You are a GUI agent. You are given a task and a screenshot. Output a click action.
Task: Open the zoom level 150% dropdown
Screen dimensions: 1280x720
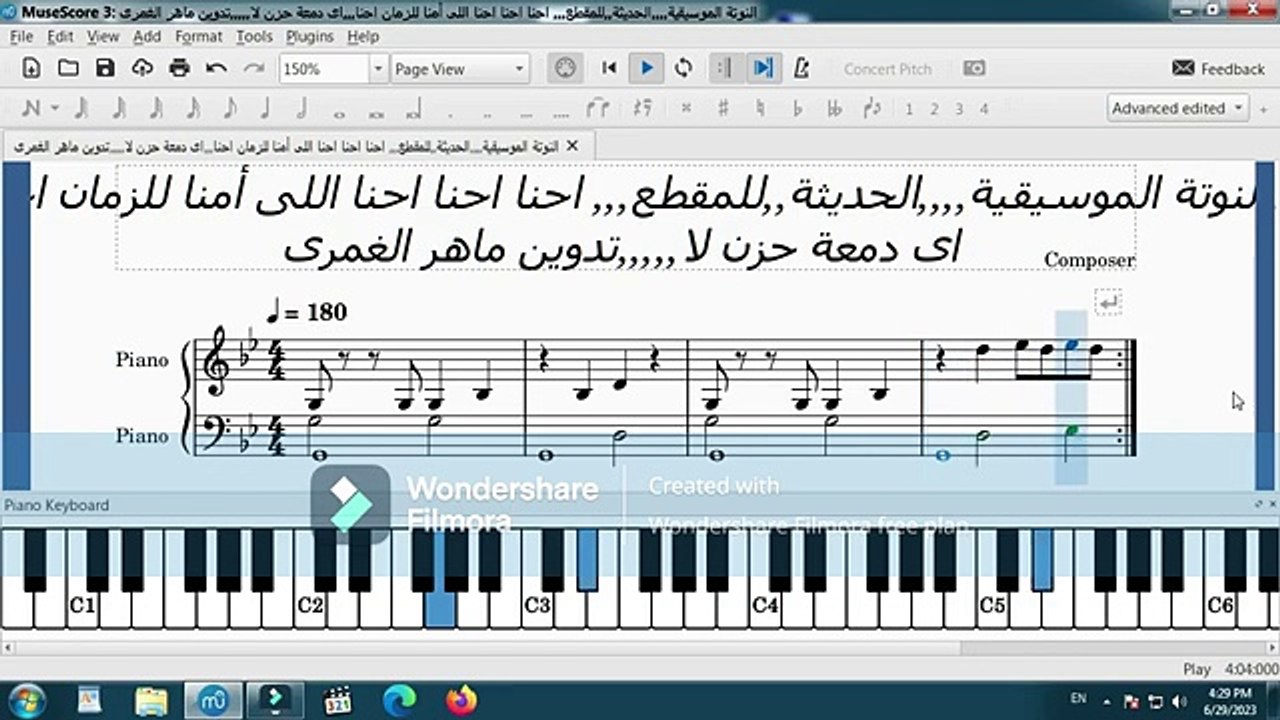pyautogui.click(x=377, y=69)
